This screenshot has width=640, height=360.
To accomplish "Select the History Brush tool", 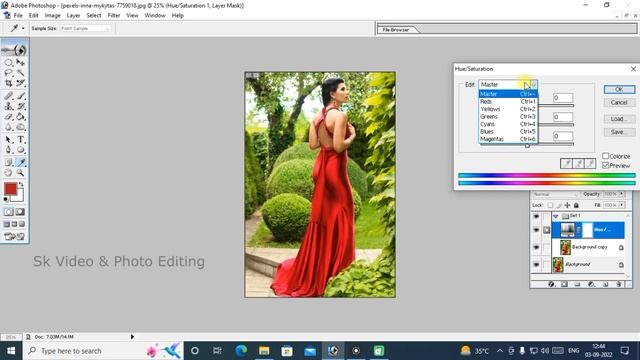I will pyautogui.click(x=20, y=106).
